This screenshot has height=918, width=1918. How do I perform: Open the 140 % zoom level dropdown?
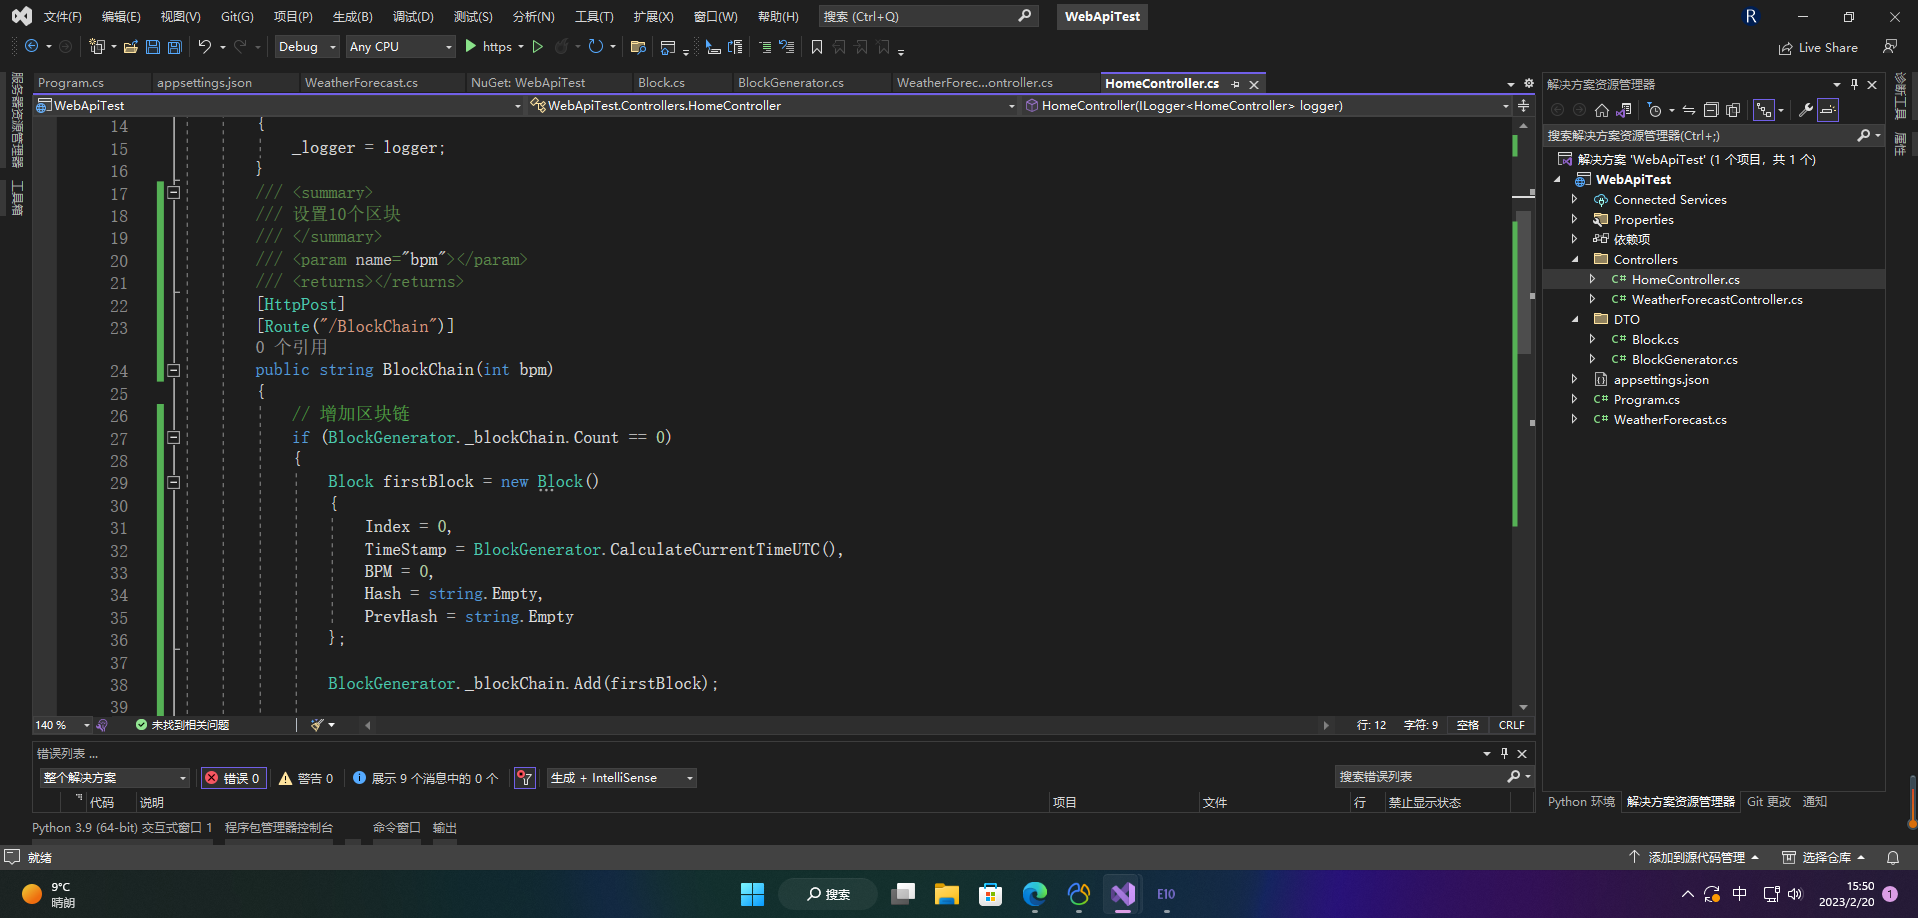(x=62, y=725)
